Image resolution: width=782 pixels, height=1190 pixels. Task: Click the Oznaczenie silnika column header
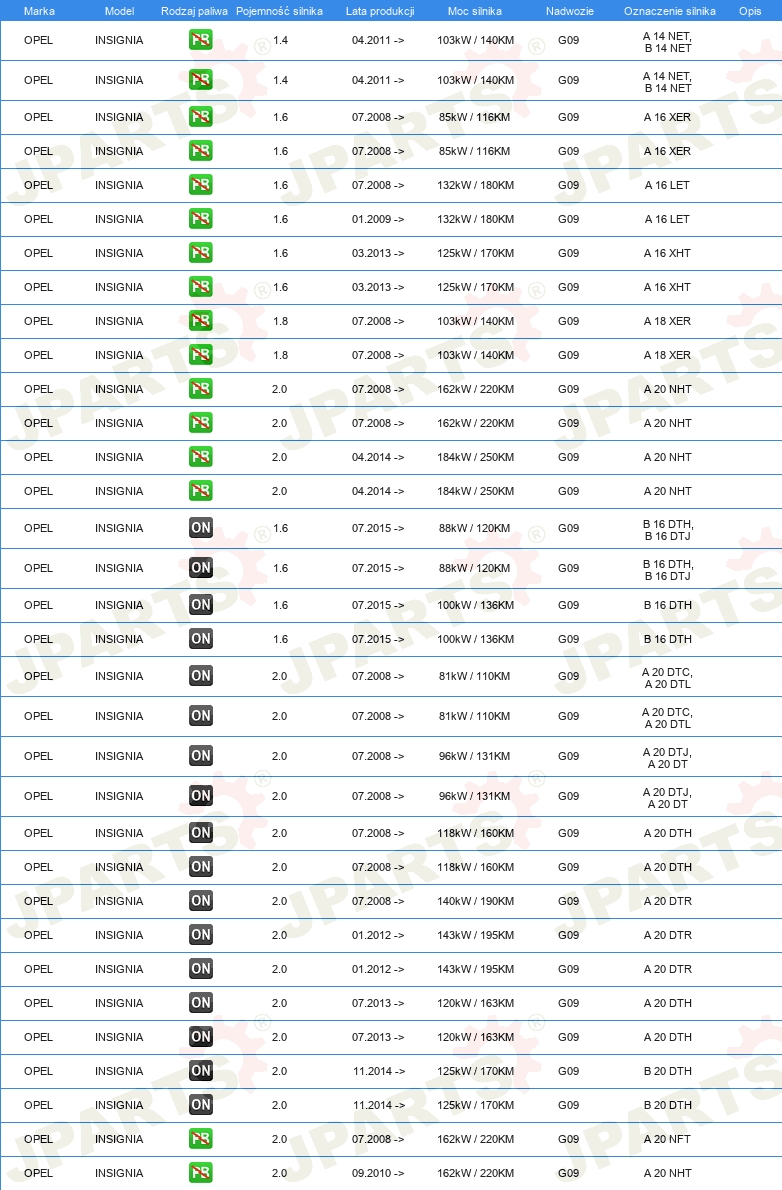pyautogui.click(x=670, y=11)
